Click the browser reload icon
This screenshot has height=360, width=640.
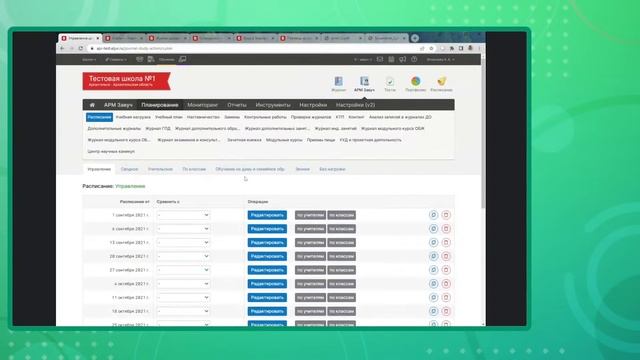click(x=81, y=48)
